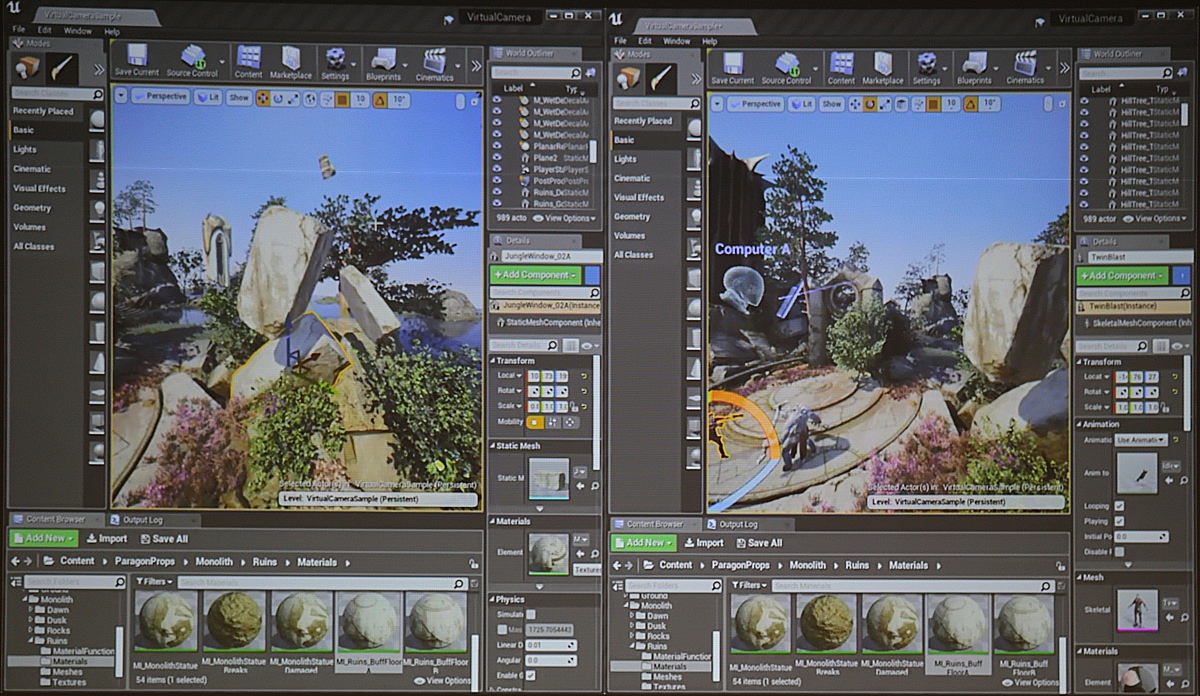Open Source Control in the right editor toolbar
Image resolution: width=1200 pixels, height=696 pixels.
click(787, 66)
